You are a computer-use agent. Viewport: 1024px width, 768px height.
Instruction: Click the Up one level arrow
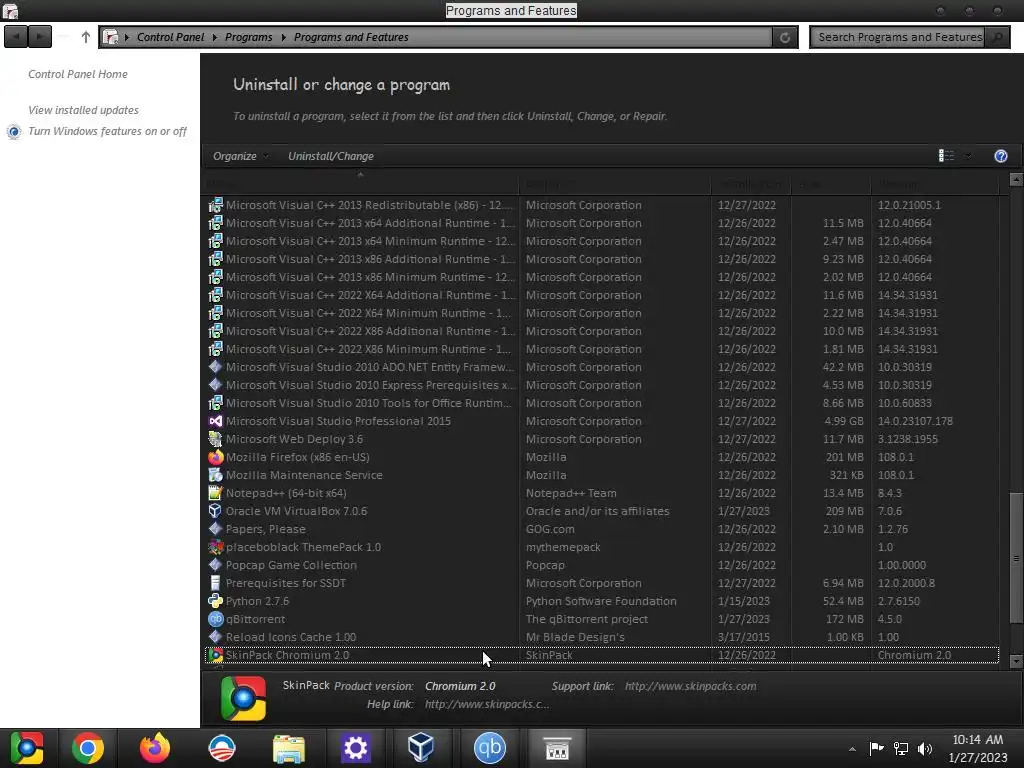[x=86, y=37]
